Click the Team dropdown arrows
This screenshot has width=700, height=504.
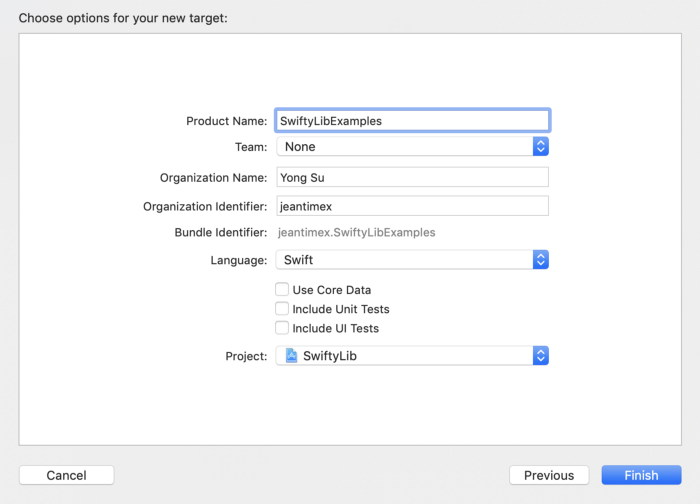point(540,147)
